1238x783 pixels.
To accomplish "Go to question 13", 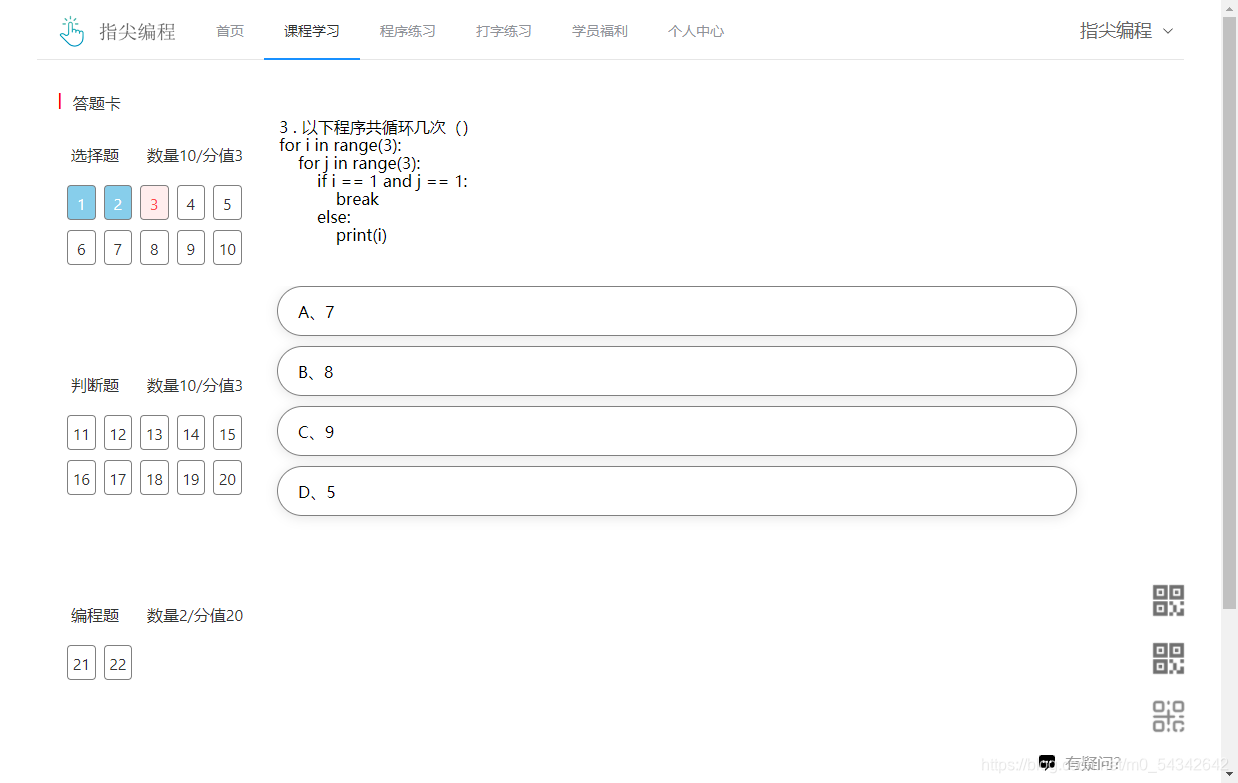I will click(x=154, y=433).
